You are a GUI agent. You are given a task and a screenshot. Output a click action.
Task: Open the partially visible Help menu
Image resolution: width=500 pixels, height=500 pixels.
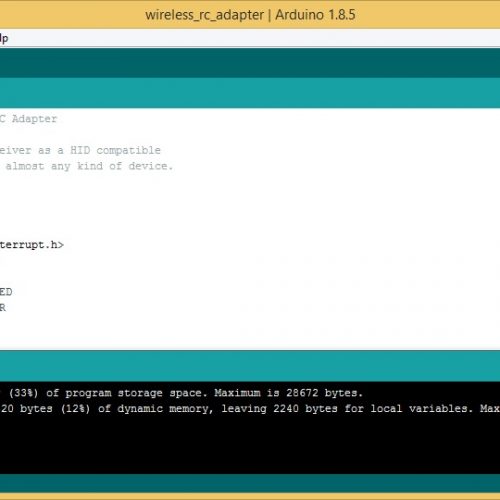pyautogui.click(x=4, y=38)
